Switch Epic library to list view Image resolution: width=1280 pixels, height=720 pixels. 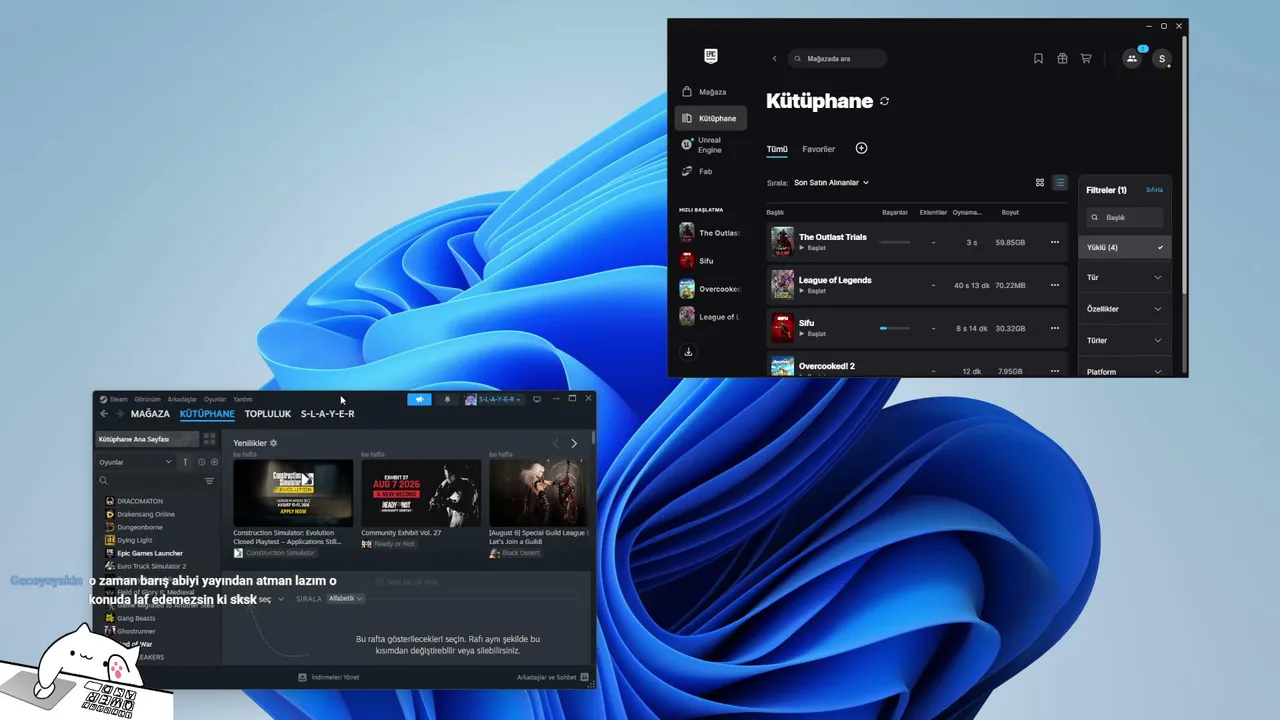[x=1060, y=183]
